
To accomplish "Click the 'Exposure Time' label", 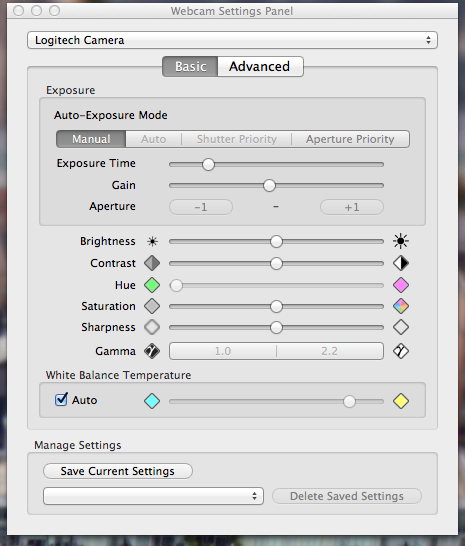I will pyautogui.click(x=96, y=163).
